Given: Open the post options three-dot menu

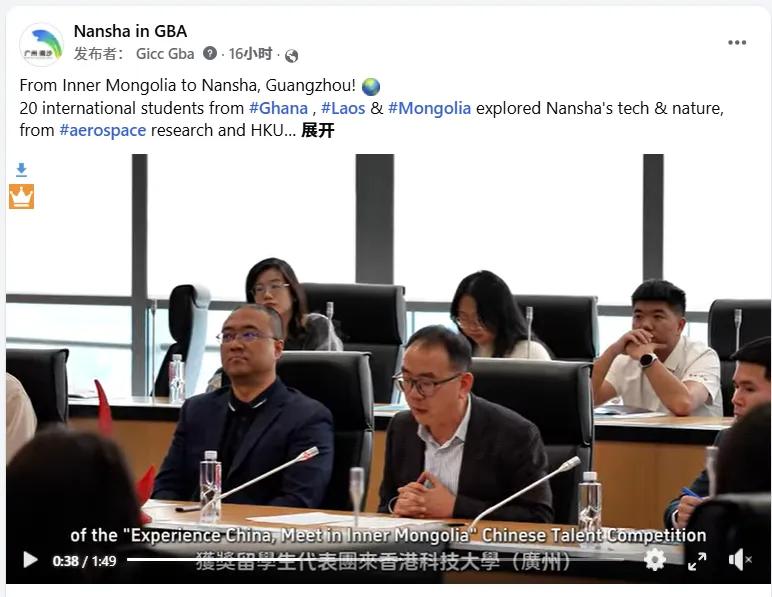Looking at the screenshot, I should tap(737, 43).
